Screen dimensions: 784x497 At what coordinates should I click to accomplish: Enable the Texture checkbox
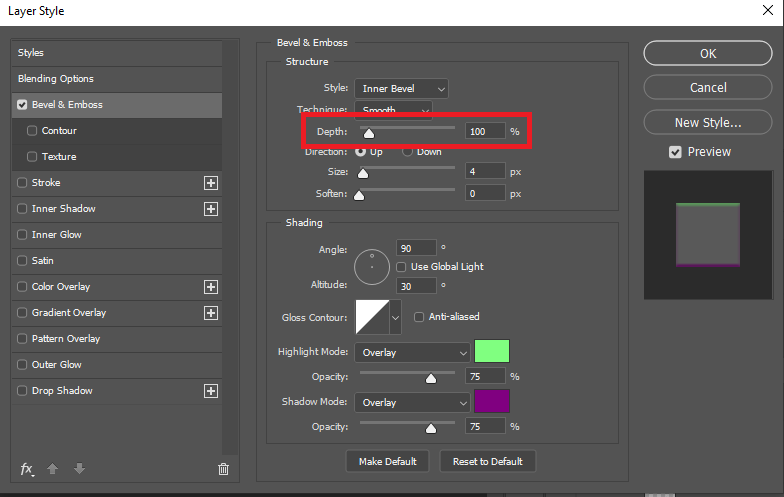click(x=32, y=156)
